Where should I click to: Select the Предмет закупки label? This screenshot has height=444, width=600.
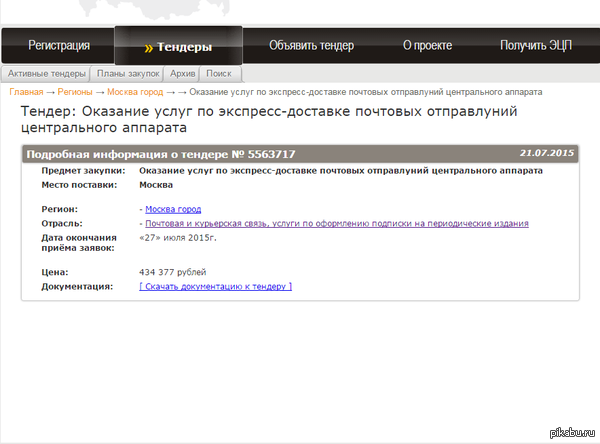point(83,171)
